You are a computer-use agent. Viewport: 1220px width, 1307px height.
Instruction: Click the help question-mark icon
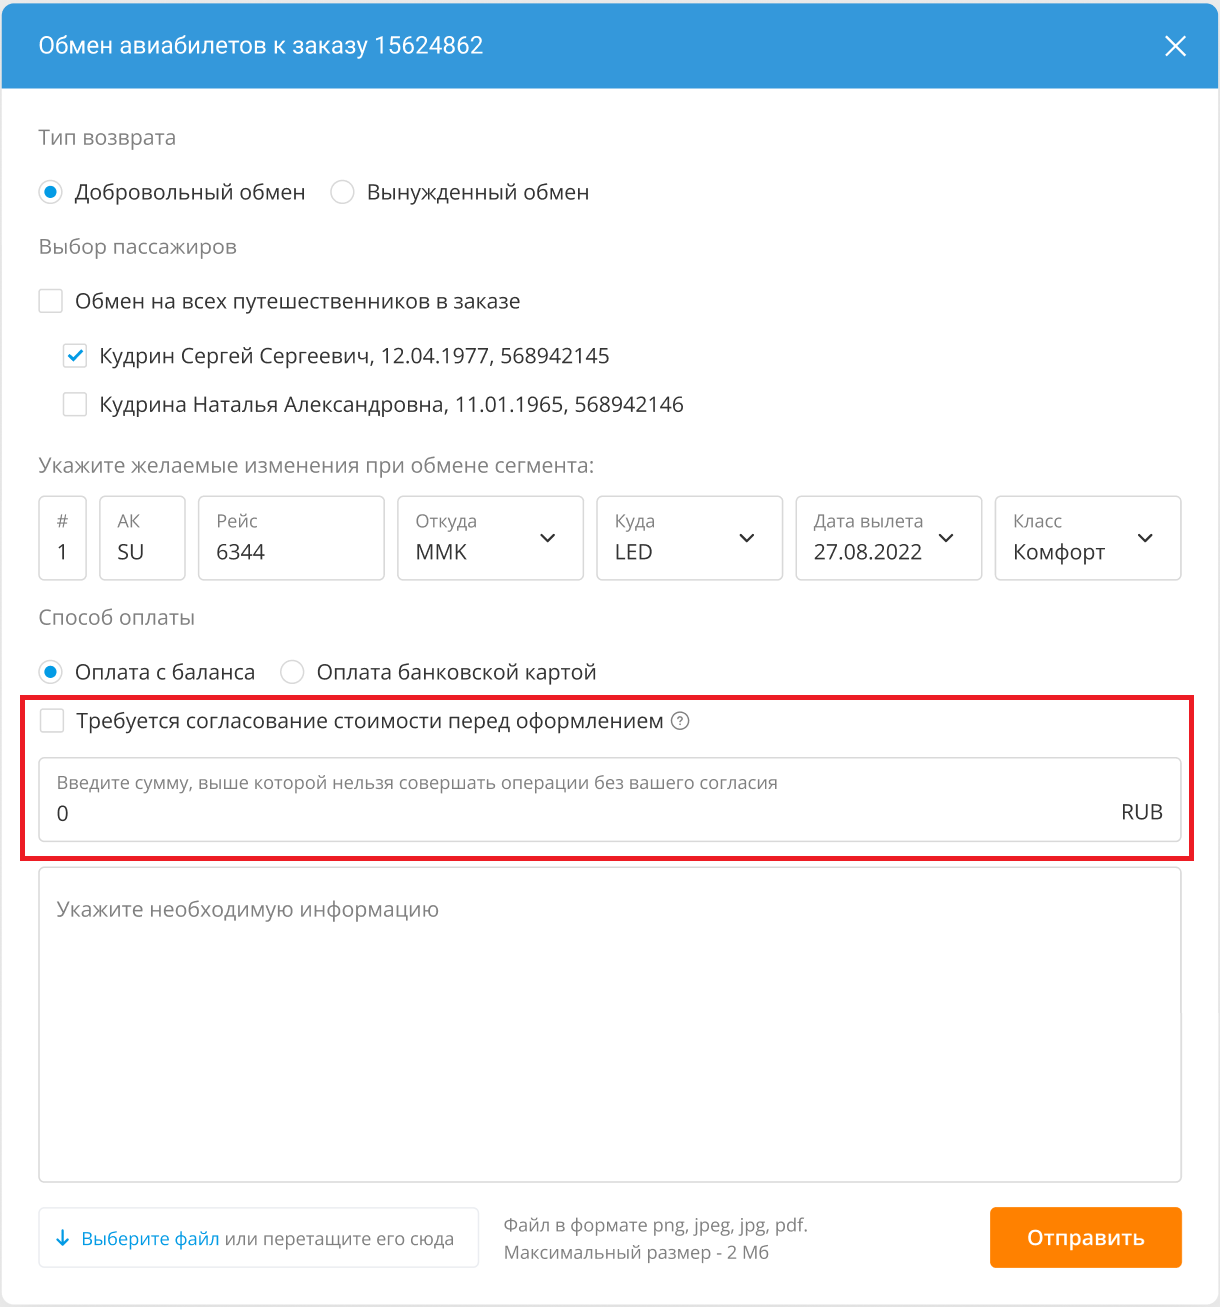pyautogui.click(x=680, y=721)
